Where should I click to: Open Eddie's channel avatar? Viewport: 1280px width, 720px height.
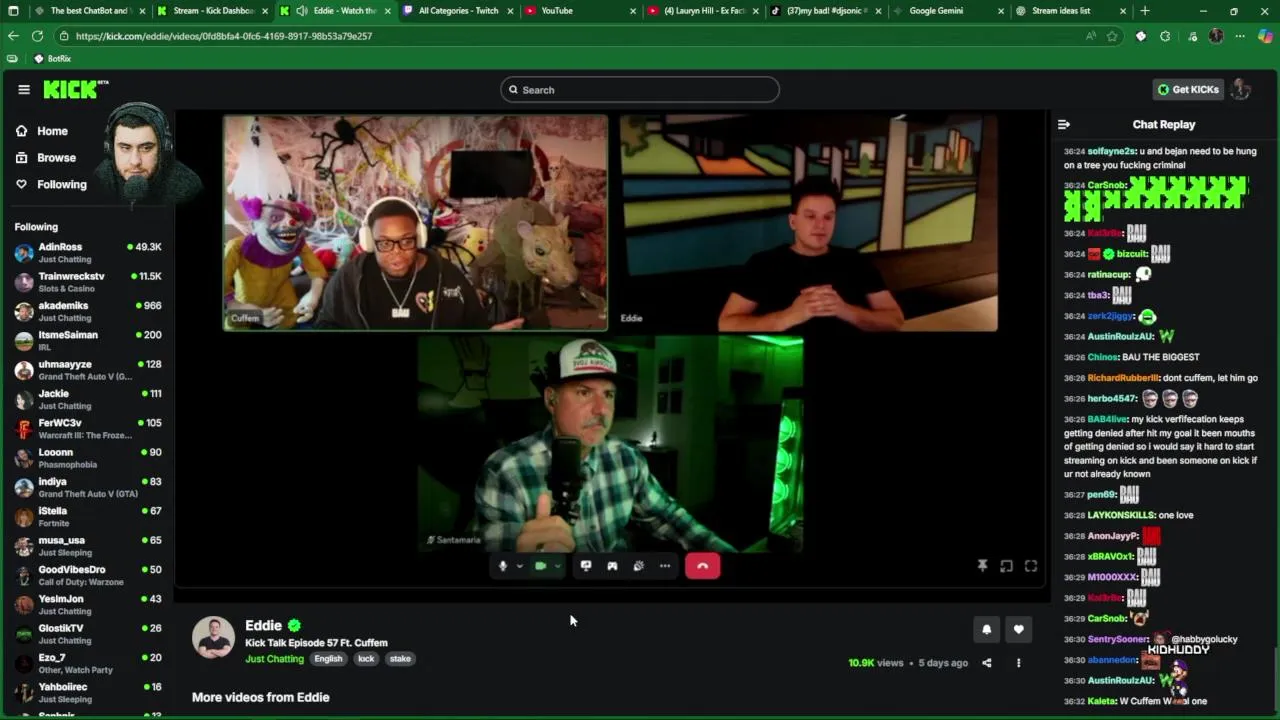[x=213, y=638]
